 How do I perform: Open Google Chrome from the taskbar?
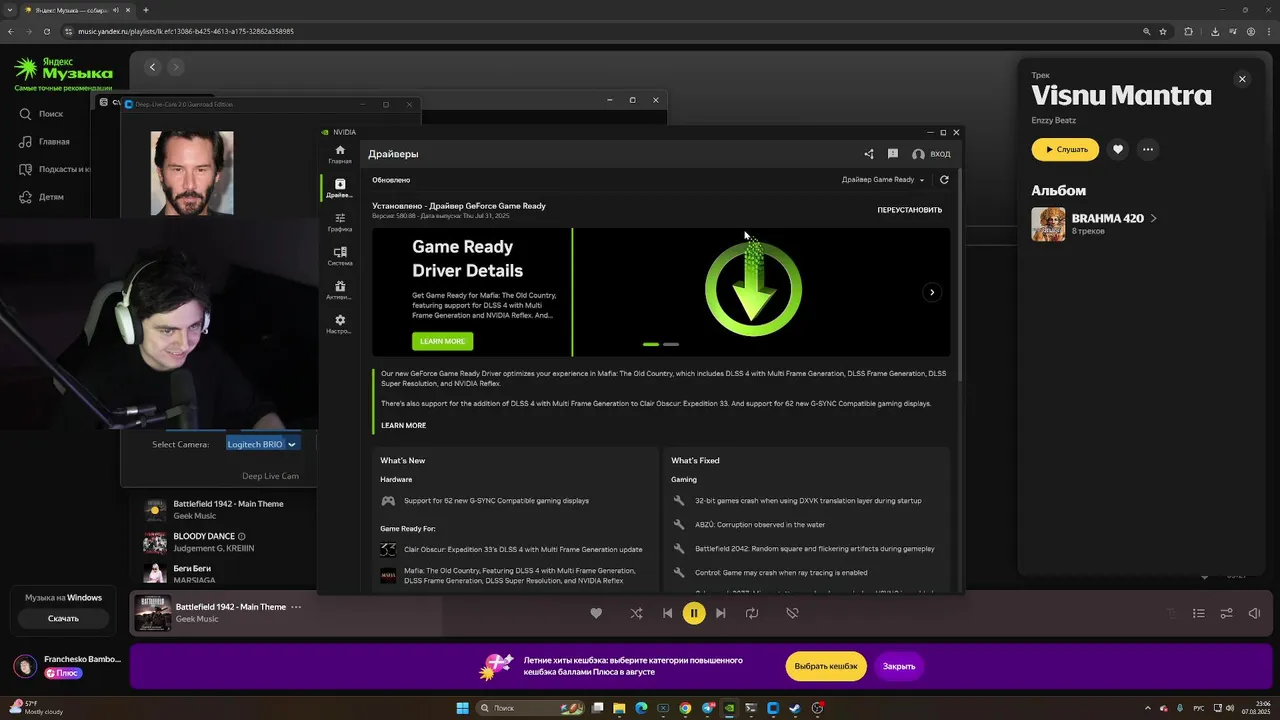point(685,708)
